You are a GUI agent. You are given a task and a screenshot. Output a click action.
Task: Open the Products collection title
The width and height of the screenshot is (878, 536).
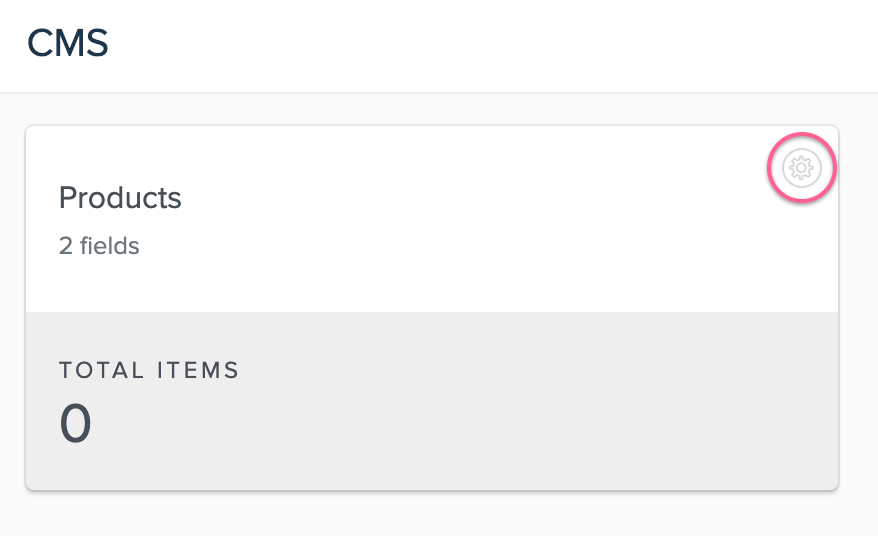click(x=120, y=198)
